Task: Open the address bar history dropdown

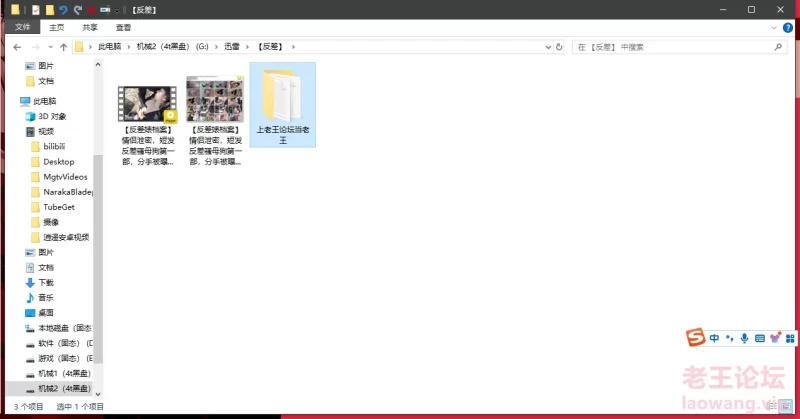Action: [x=548, y=47]
